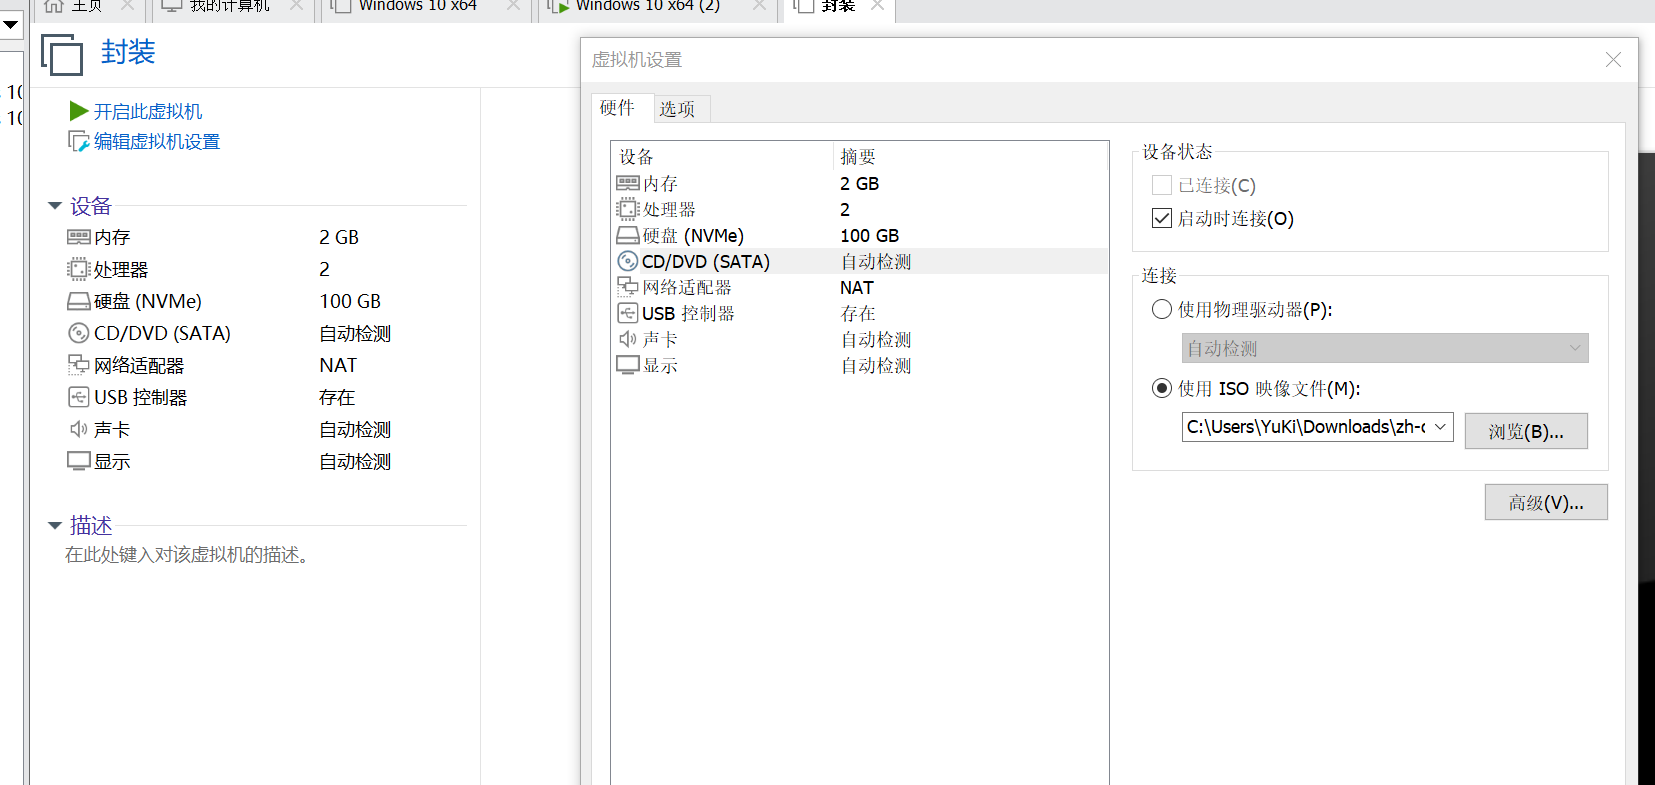Image resolution: width=1655 pixels, height=785 pixels.
Task: Switch to the Windows 10 x64 (2) tab
Action: [647, 6]
